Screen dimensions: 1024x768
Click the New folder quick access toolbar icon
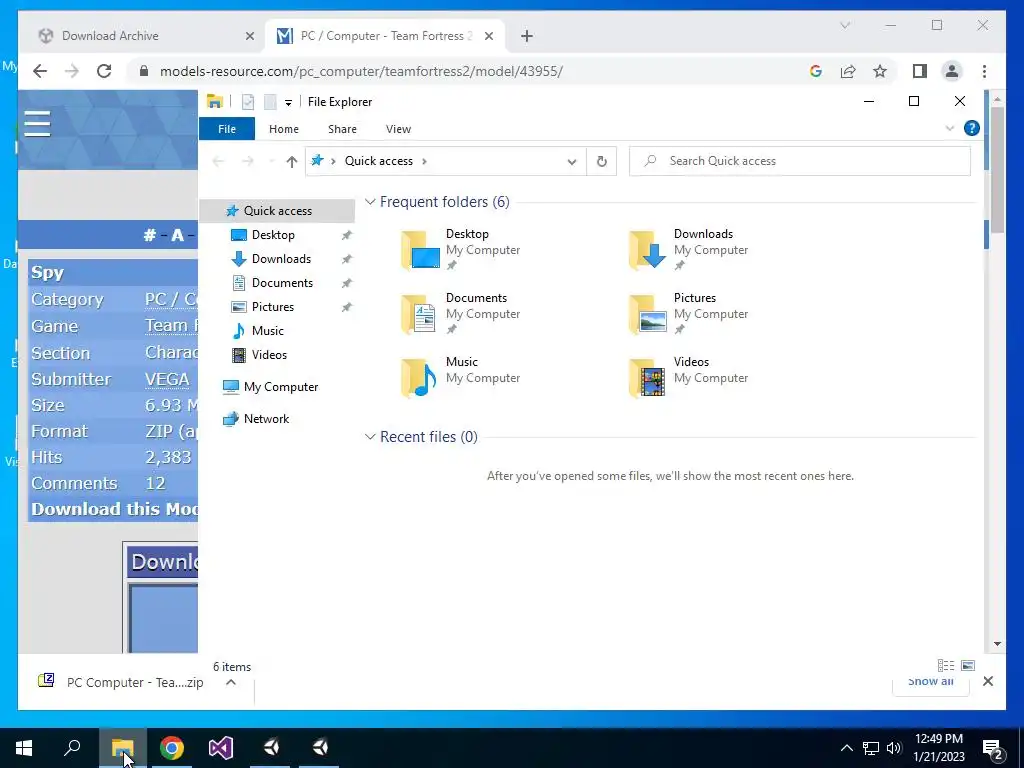click(270, 102)
